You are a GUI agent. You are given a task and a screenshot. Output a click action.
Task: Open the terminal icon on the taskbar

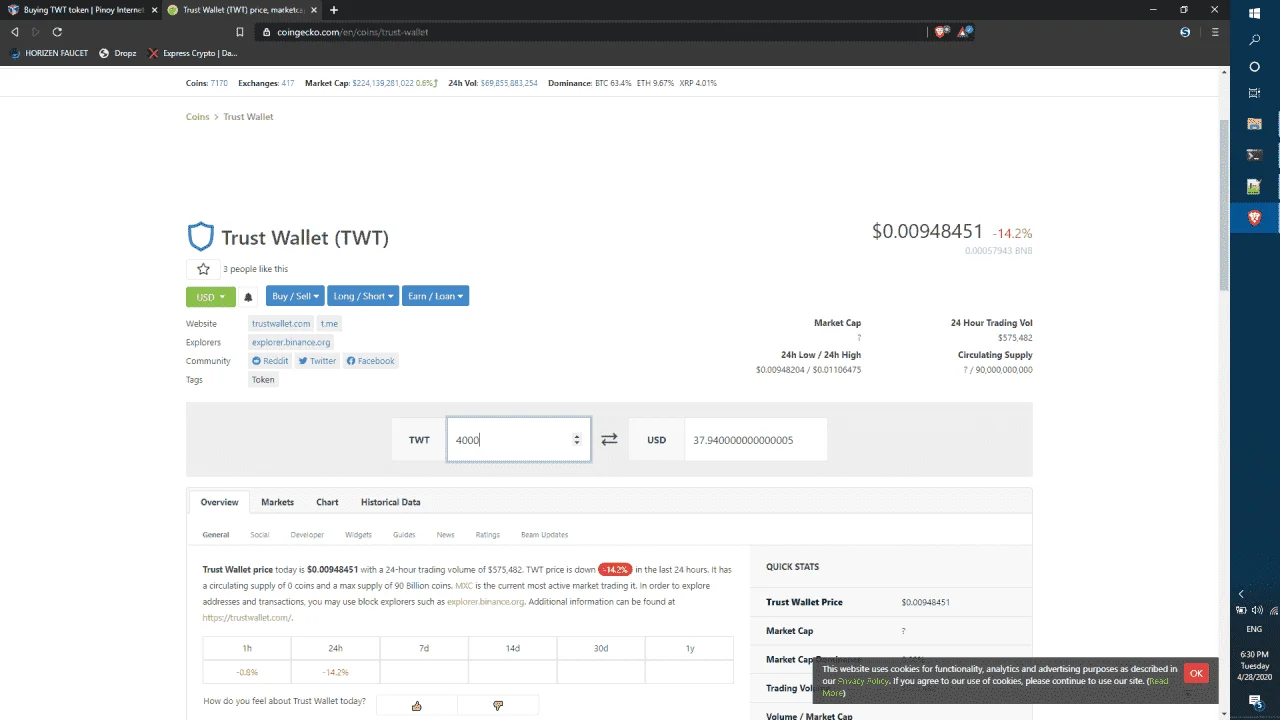coord(1255,155)
